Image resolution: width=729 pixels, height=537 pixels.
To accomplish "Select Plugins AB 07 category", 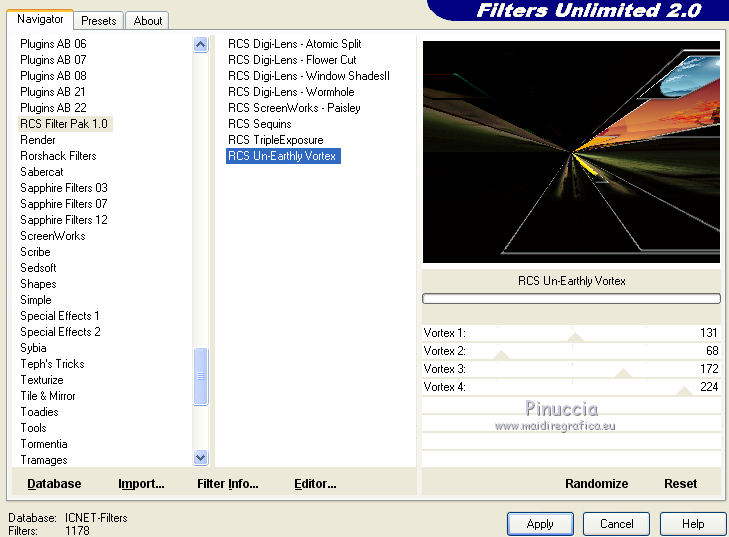I will [53, 60].
